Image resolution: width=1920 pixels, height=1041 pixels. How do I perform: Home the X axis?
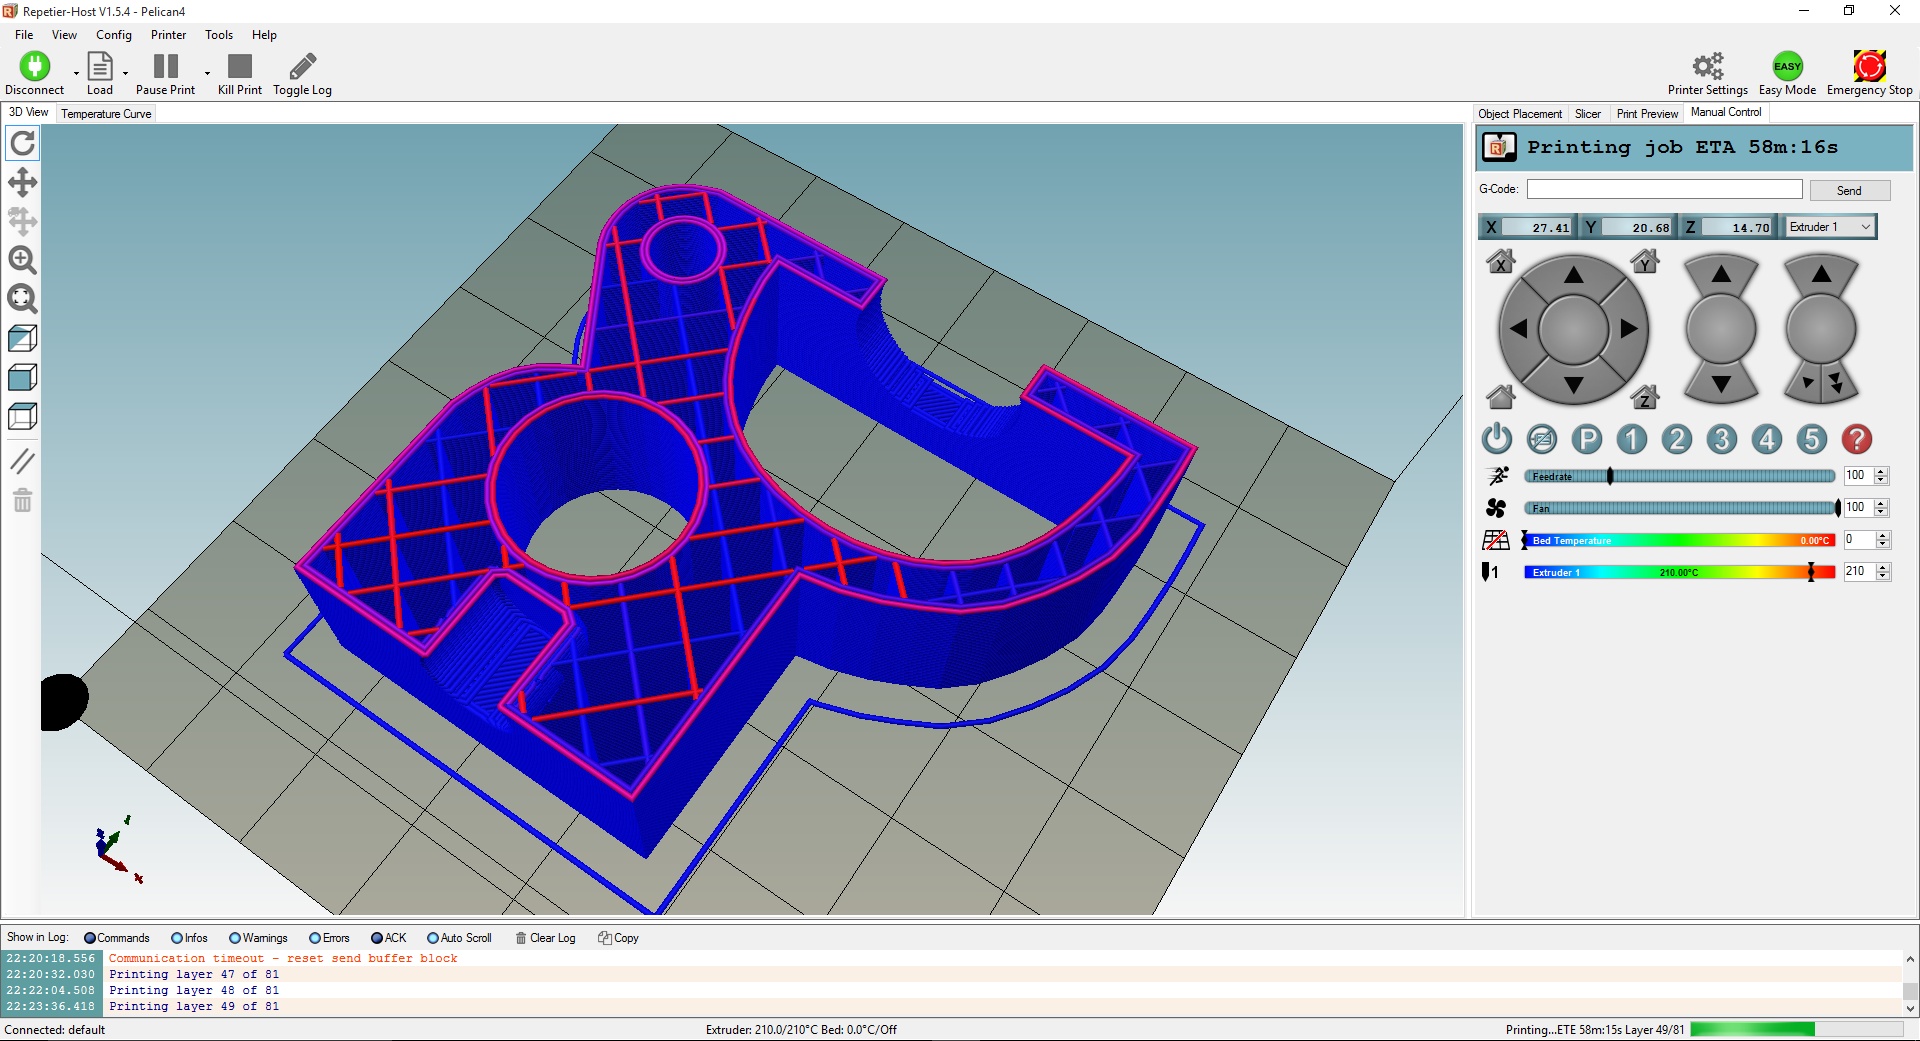point(1500,262)
